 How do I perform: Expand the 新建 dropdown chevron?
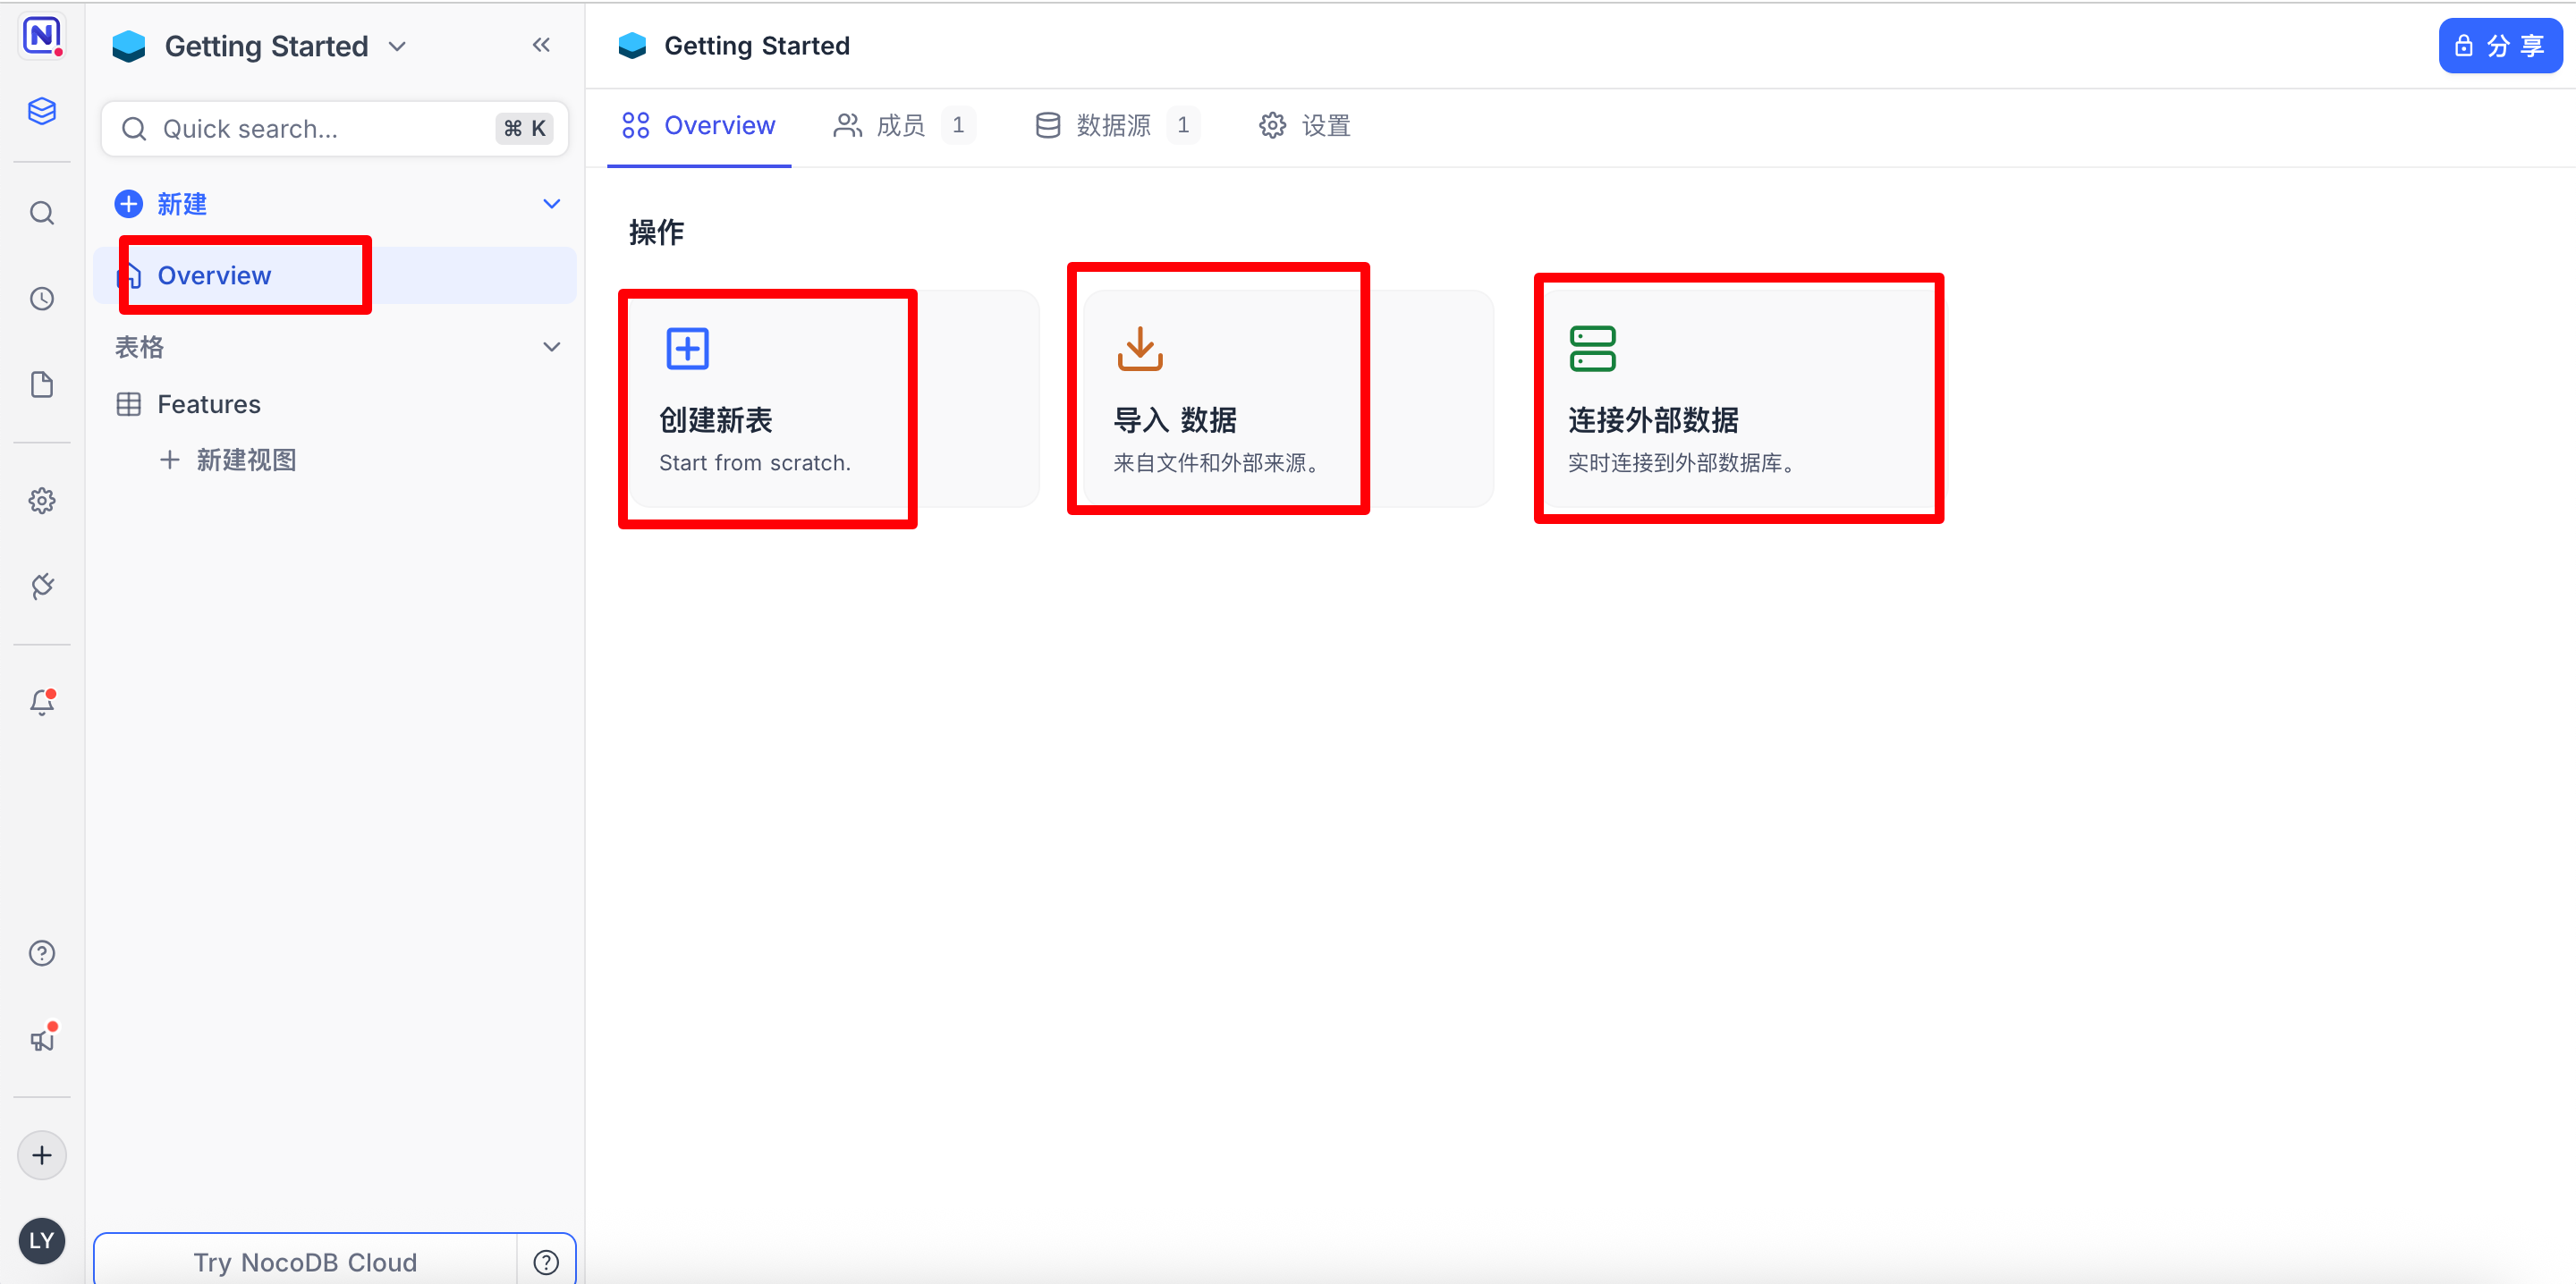click(x=551, y=204)
